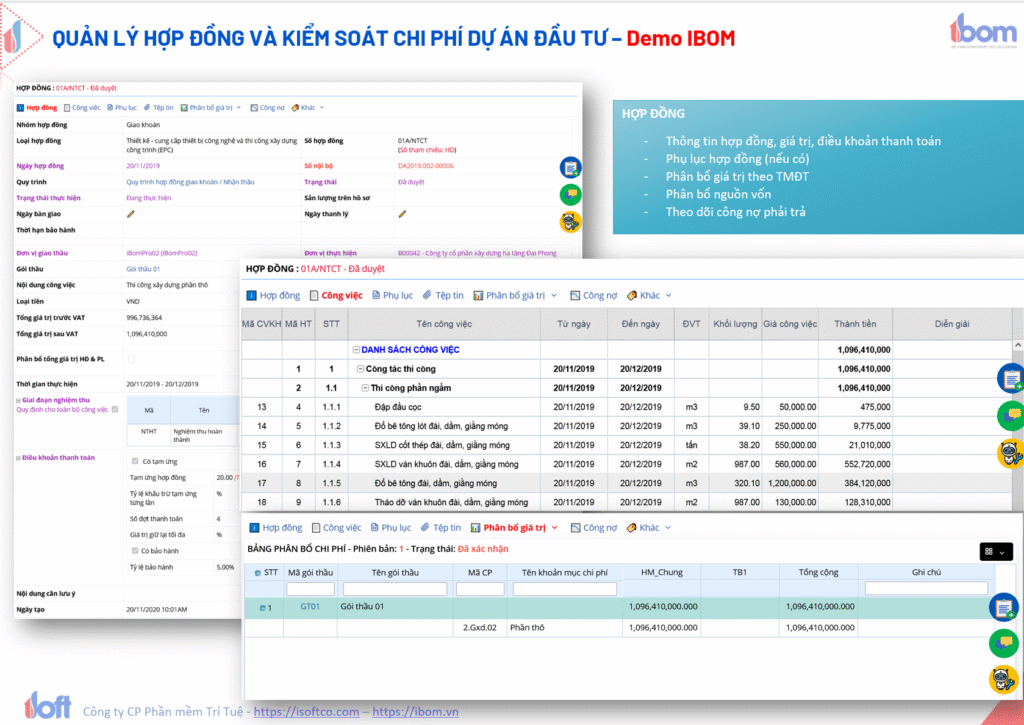Click the filter box under Tên gói thầu
Viewport: 1024px width, 725px height.
click(x=394, y=589)
